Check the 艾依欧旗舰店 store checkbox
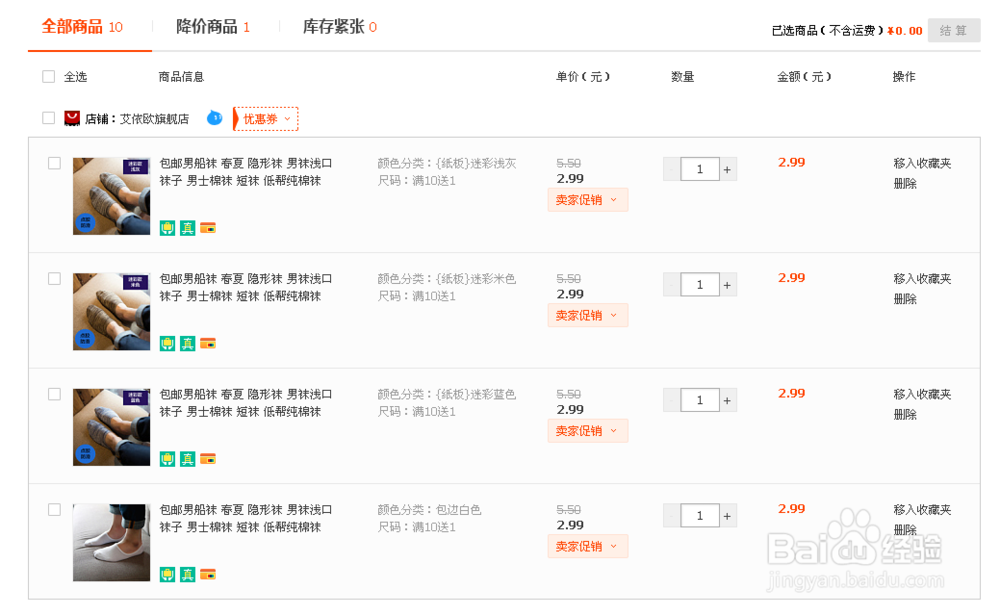This screenshot has height=615, width=1000. coord(49,118)
